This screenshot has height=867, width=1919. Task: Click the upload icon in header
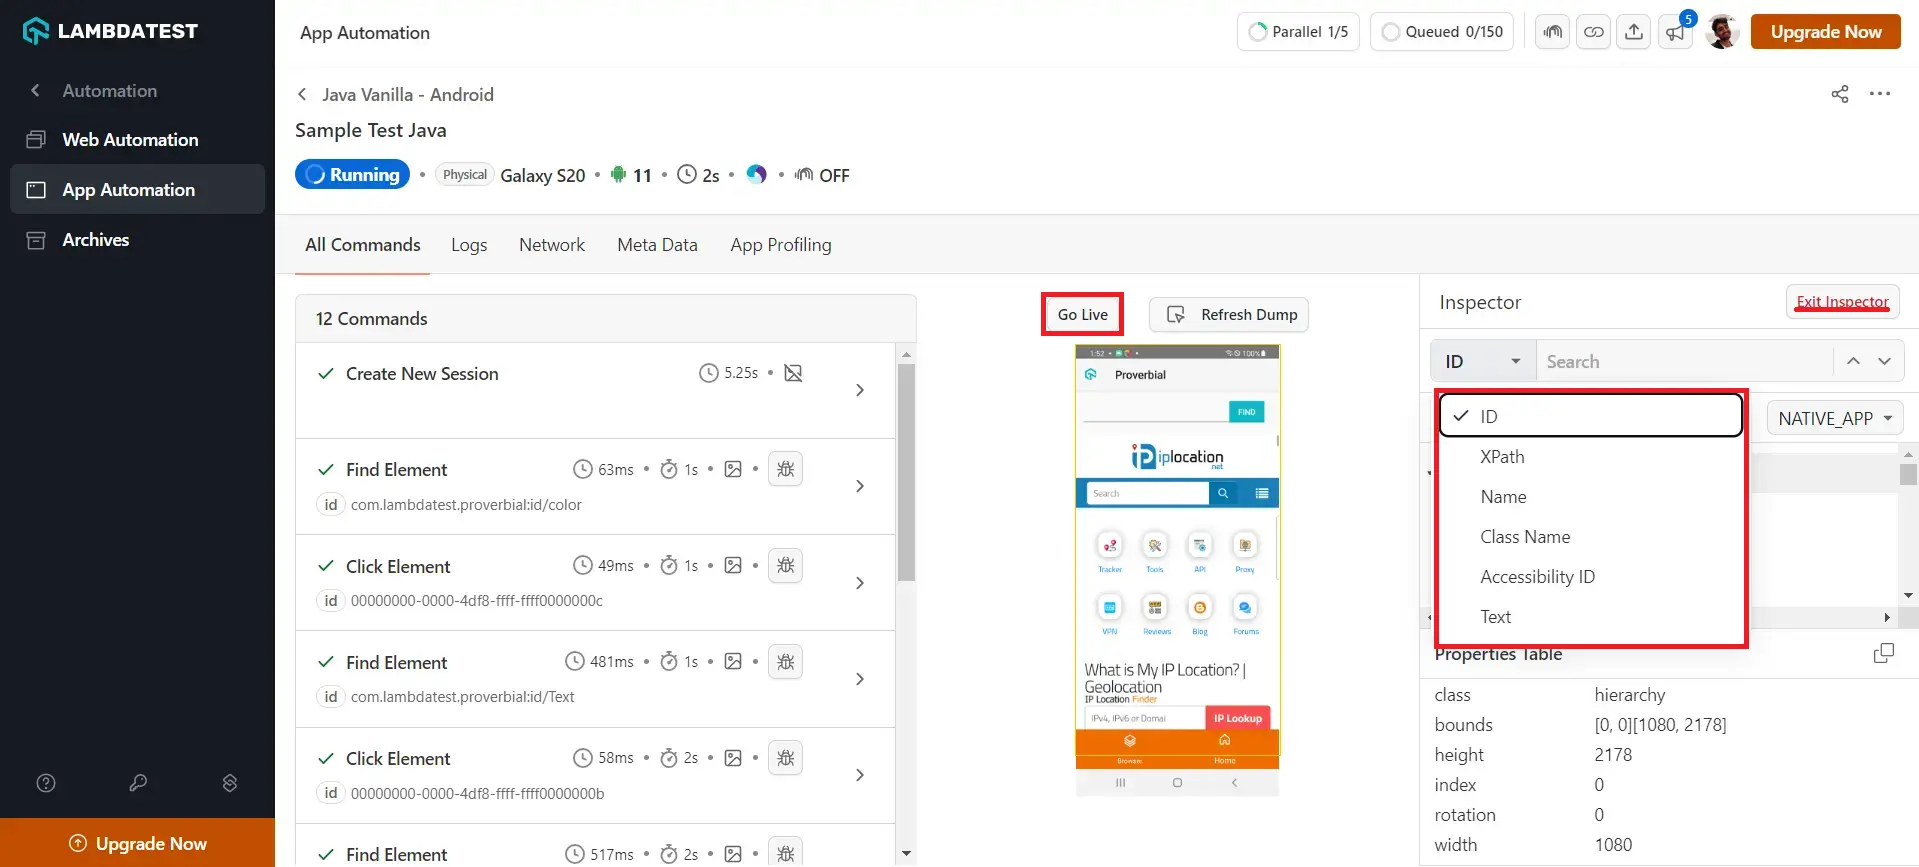click(1633, 32)
